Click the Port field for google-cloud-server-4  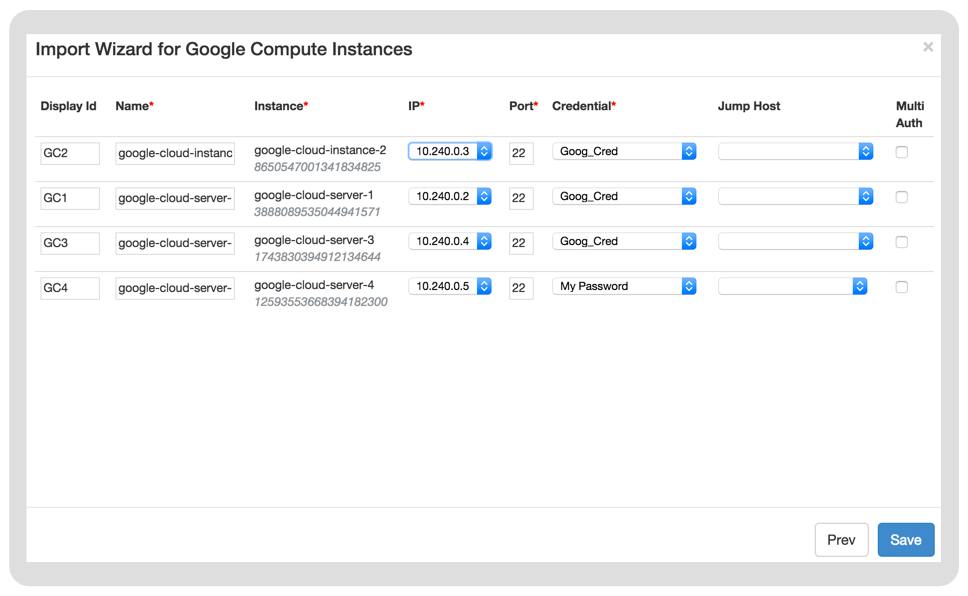tap(521, 288)
